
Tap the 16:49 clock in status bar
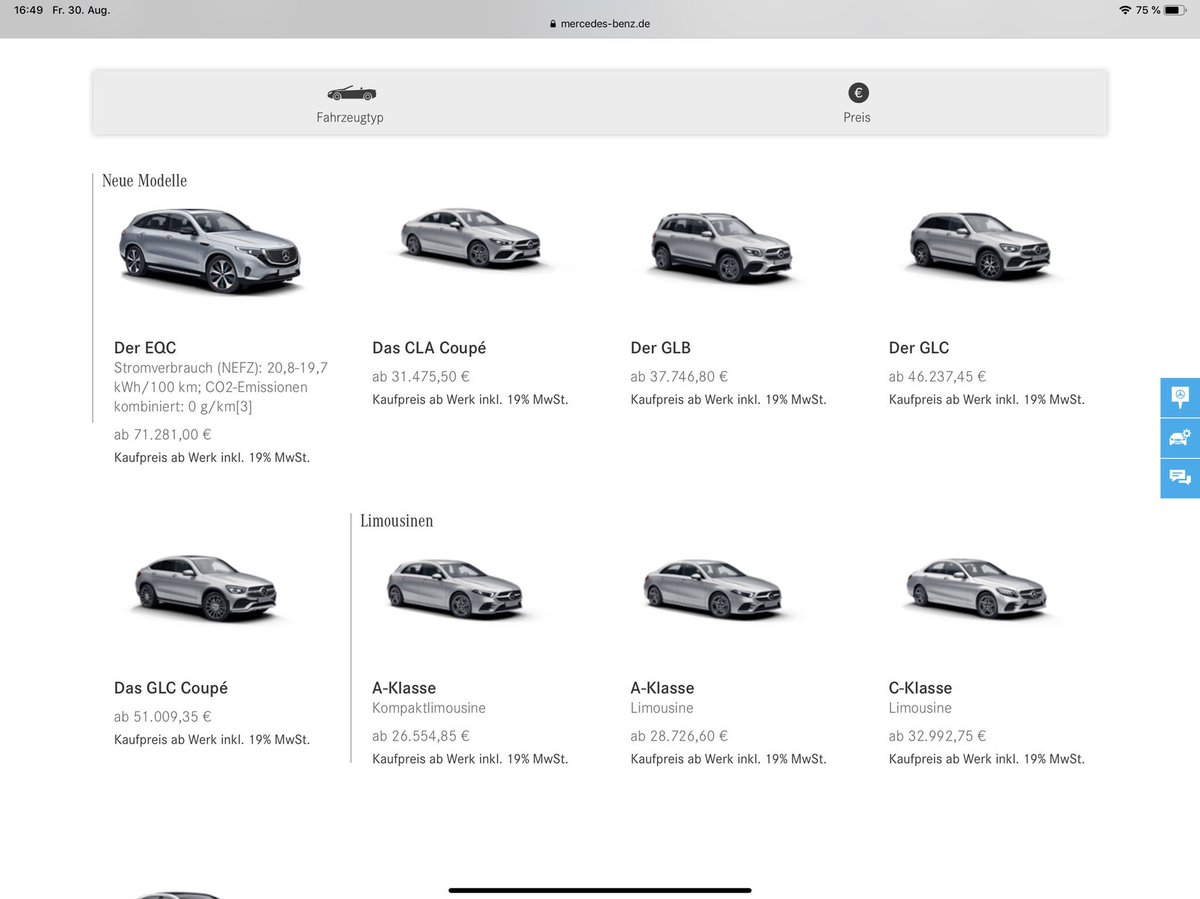28,10
